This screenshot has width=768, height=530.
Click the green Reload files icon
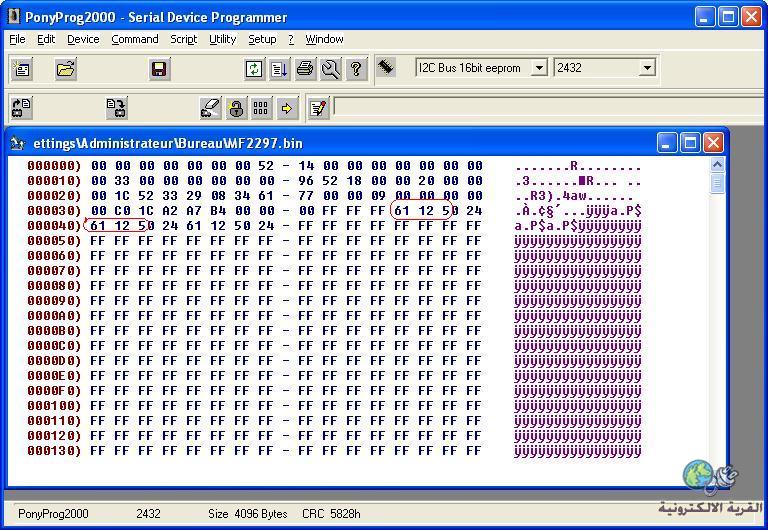[x=254, y=69]
